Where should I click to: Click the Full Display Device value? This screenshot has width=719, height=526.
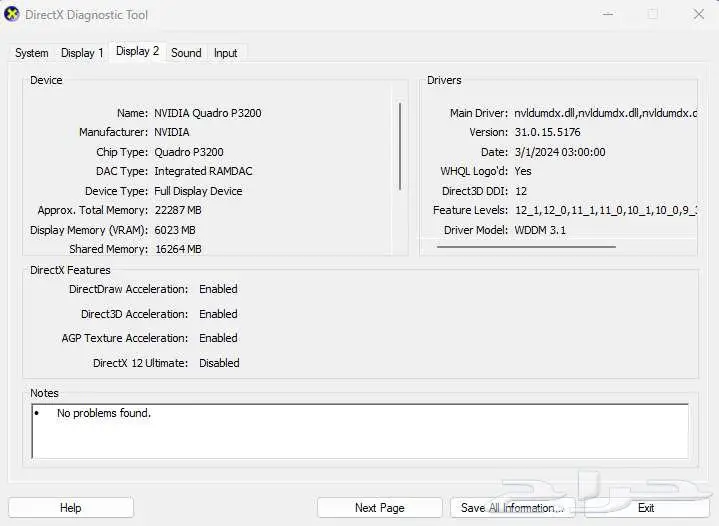(198, 191)
